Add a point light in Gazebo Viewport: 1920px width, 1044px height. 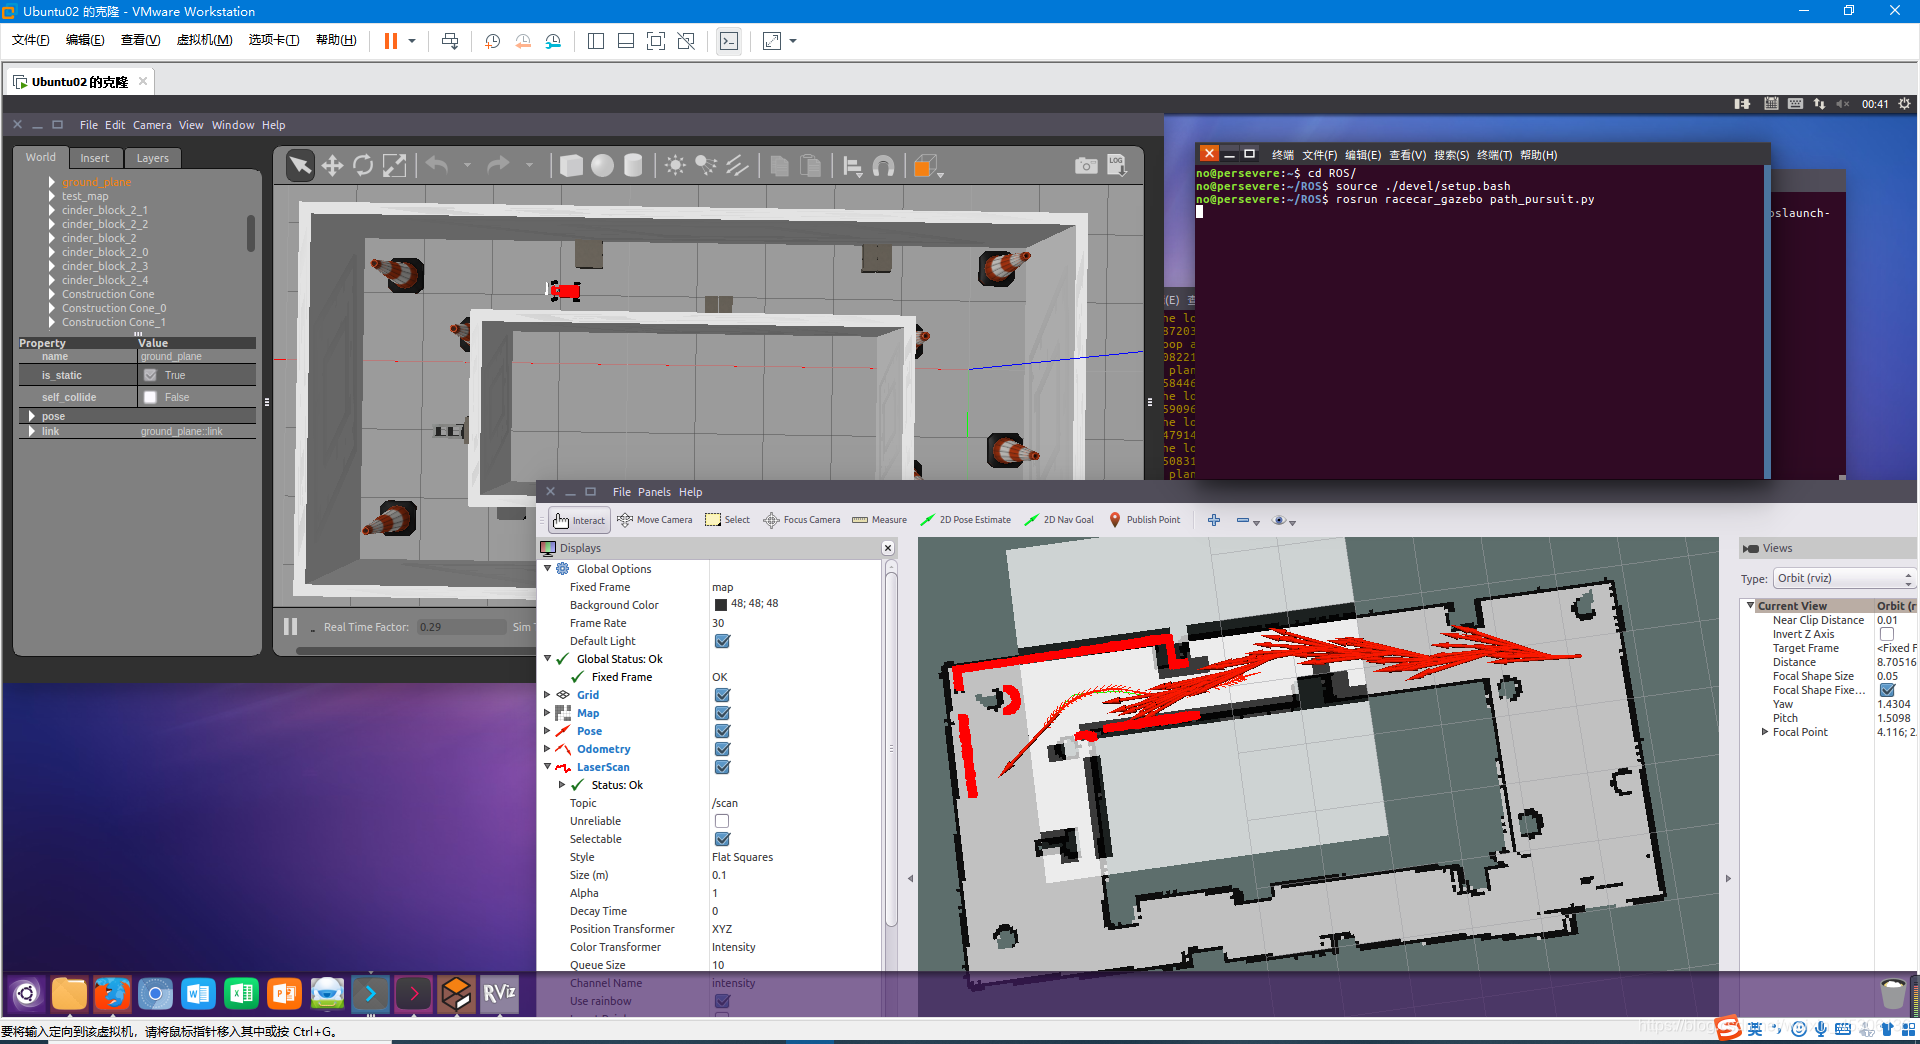pyautogui.click(x=675, y=165)
